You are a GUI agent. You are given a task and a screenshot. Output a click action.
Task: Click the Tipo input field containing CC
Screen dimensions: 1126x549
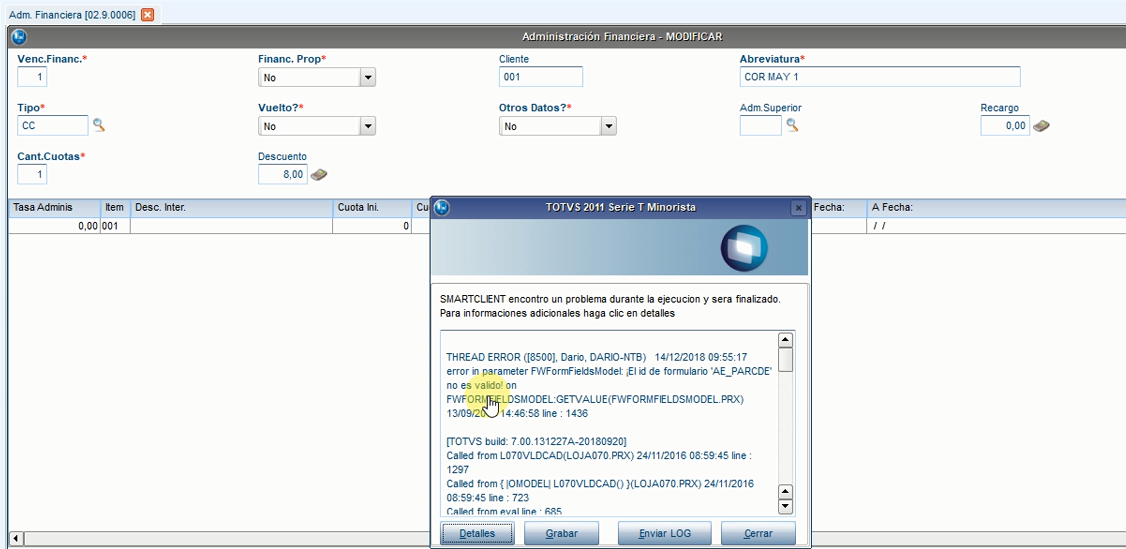tap(52, 126)
